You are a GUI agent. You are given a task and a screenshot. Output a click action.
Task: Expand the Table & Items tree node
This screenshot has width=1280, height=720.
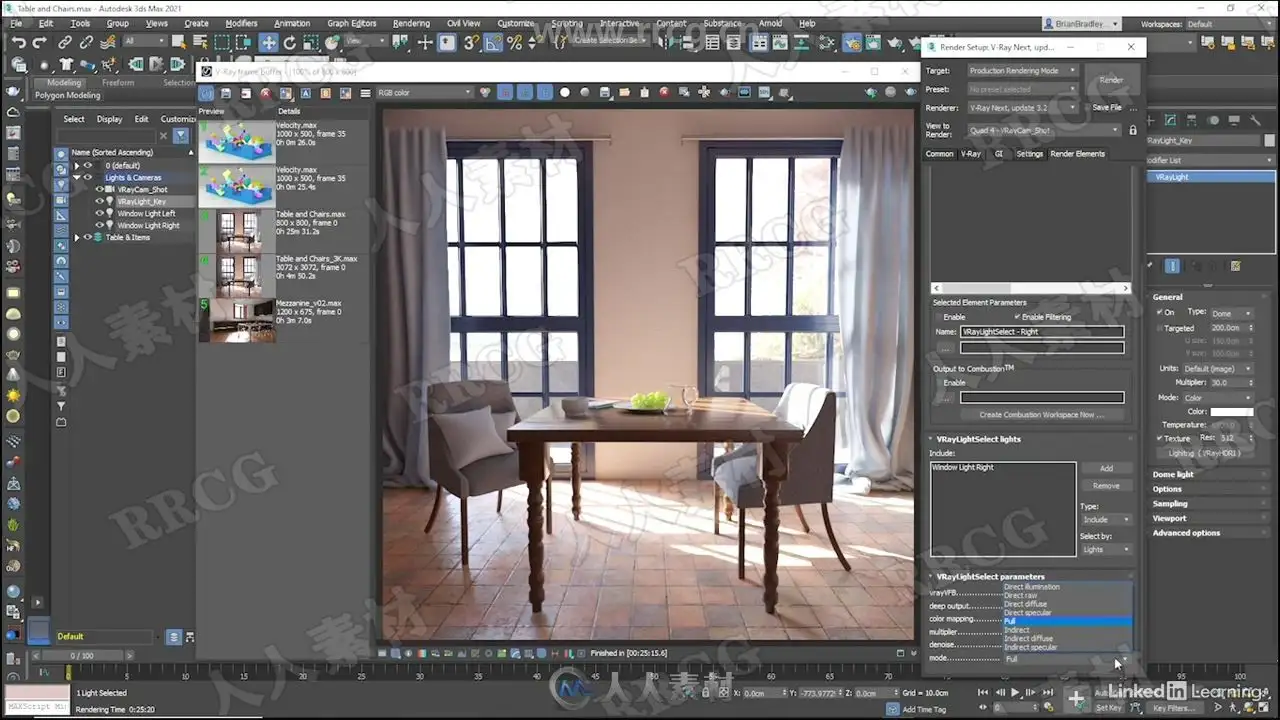click(77, 238)
